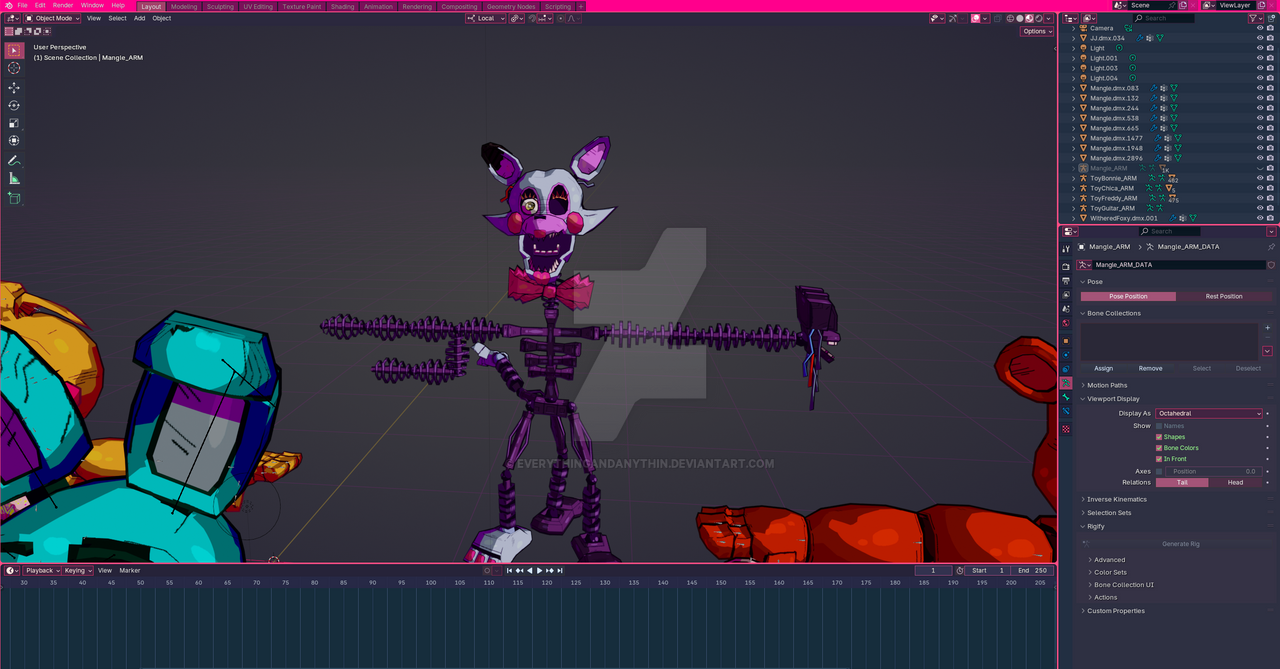
Task: Pick the Rotate tool
Action: coord(14,105)
